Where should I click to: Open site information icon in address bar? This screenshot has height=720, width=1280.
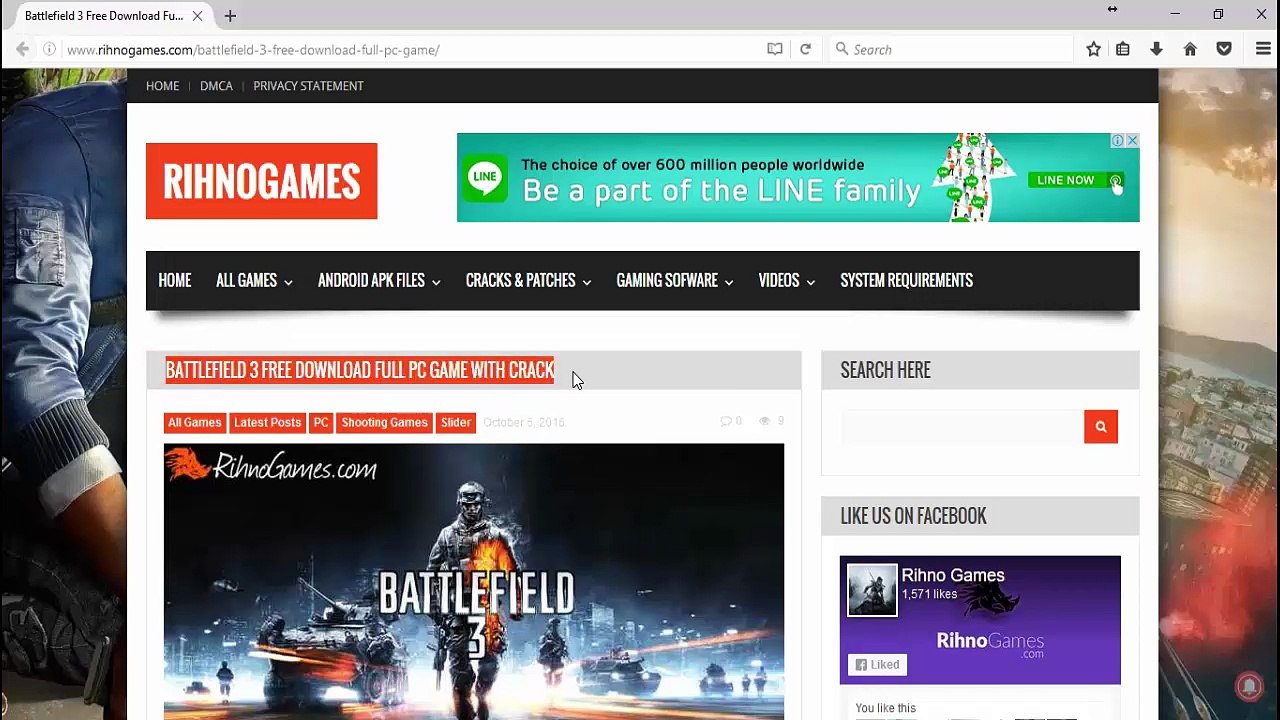coord(49,49)
